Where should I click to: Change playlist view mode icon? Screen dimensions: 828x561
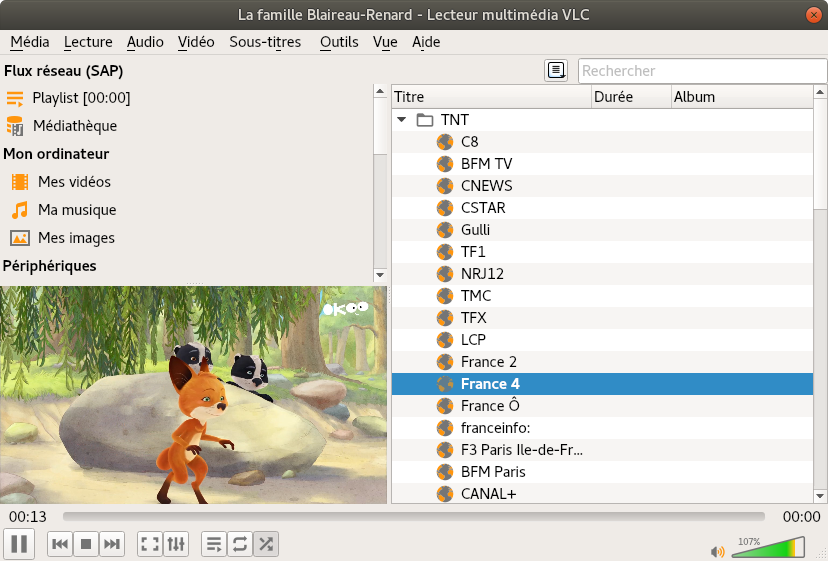point(556,70)
